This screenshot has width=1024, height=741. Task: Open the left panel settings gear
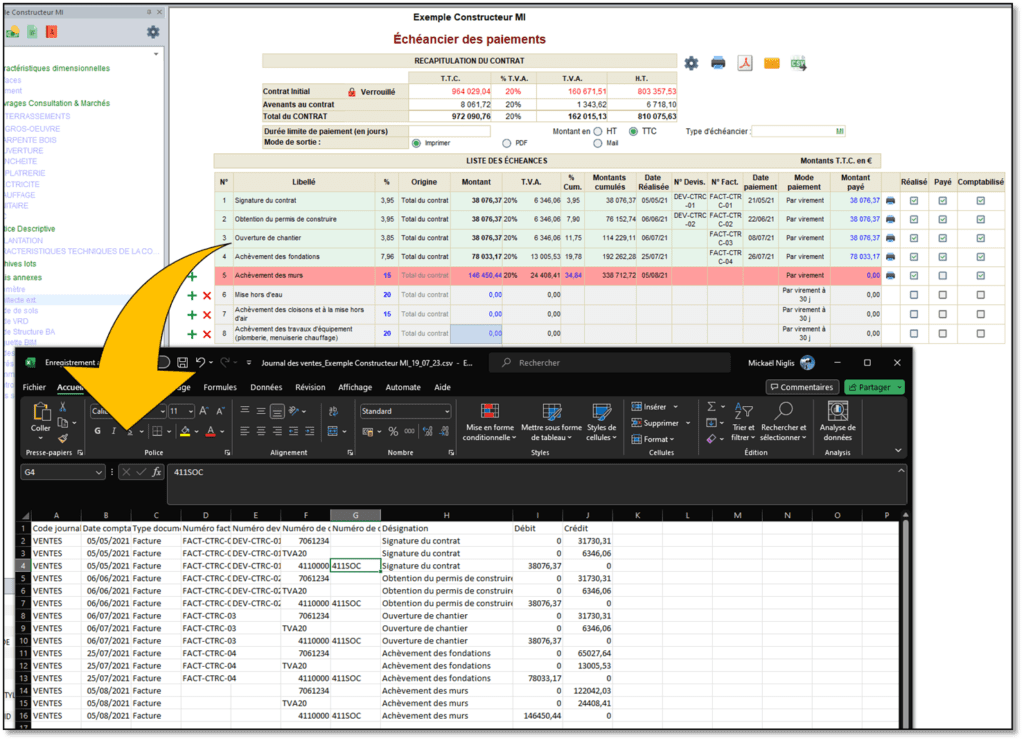tap(153, 32)
